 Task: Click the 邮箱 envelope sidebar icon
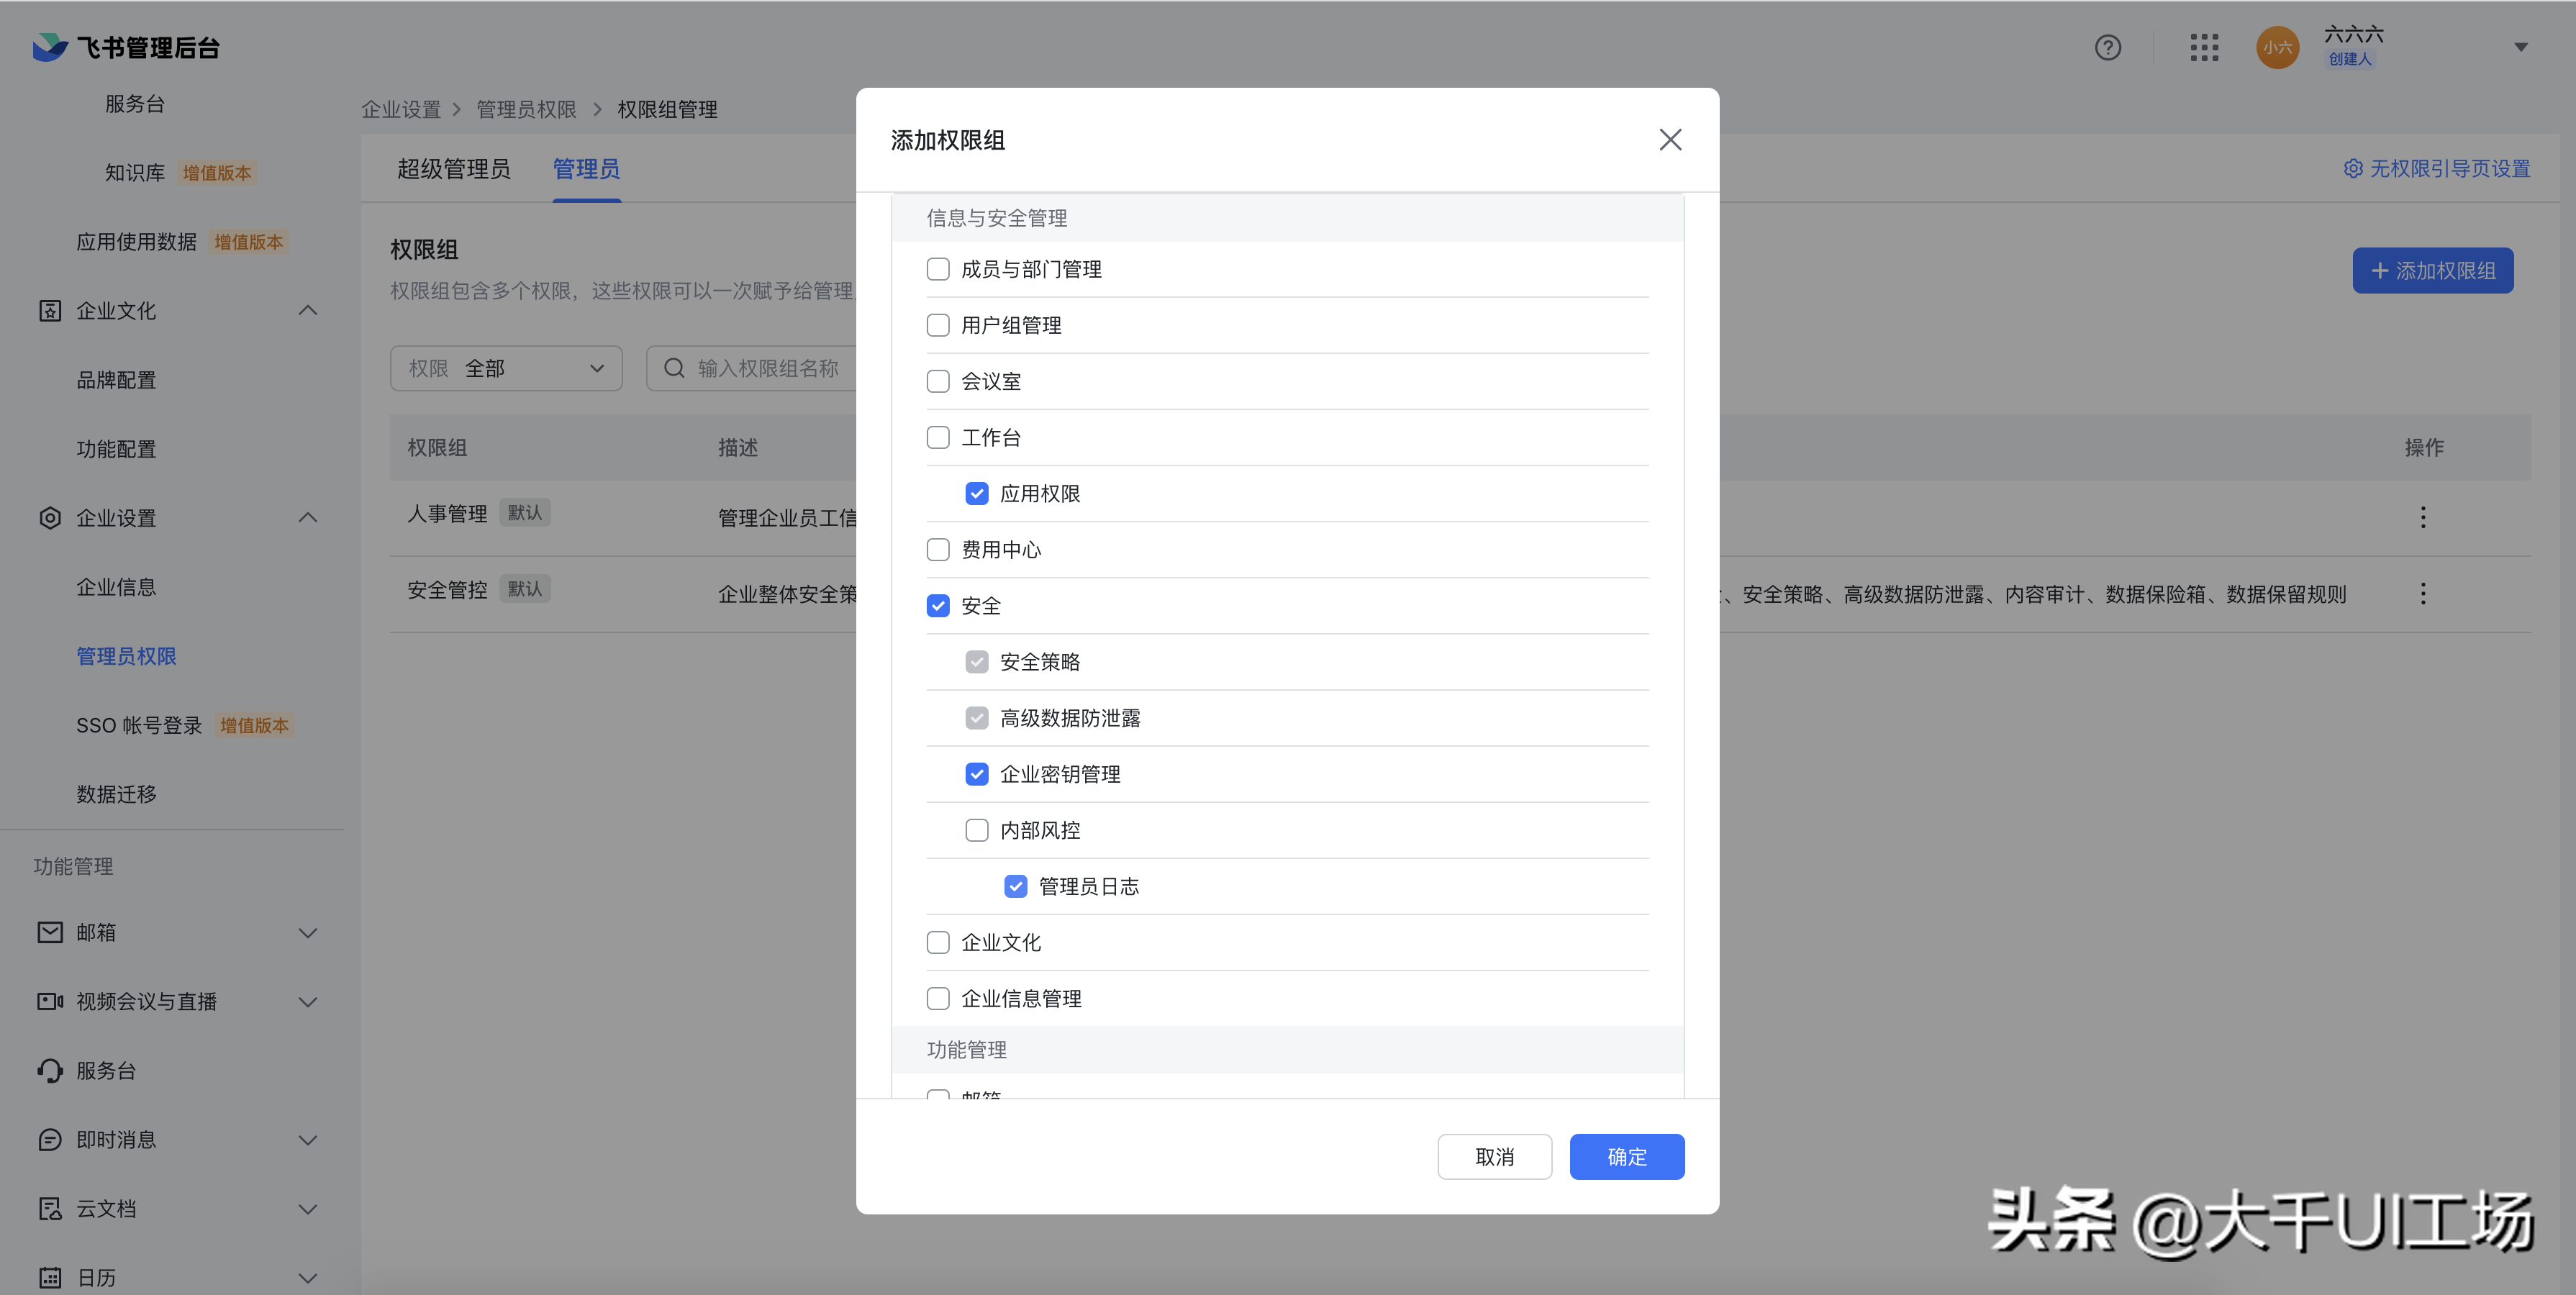[50, 932]
